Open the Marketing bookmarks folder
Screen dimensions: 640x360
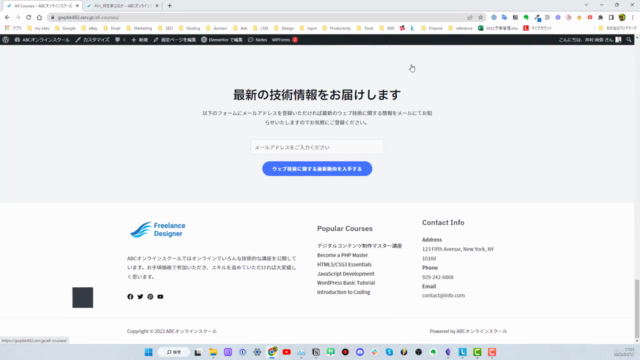point(139,28)
